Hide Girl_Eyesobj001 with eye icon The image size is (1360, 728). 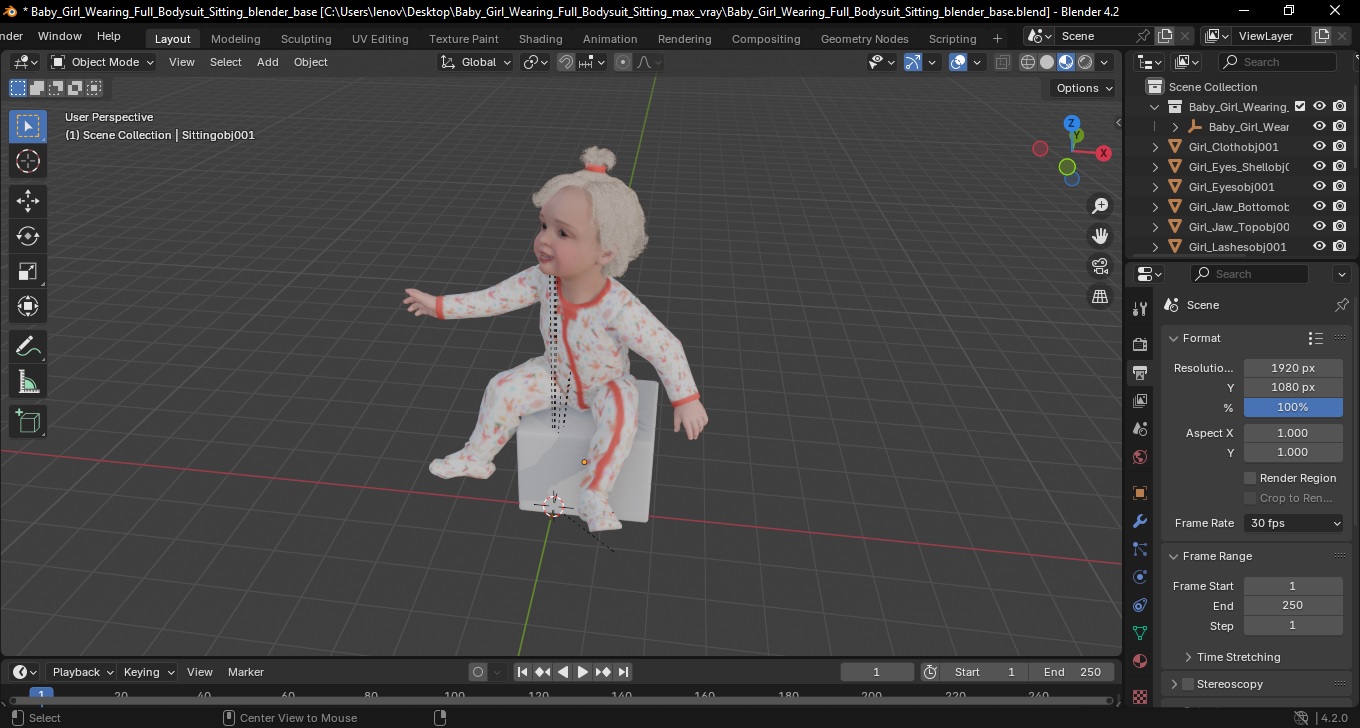[1319, 187]
